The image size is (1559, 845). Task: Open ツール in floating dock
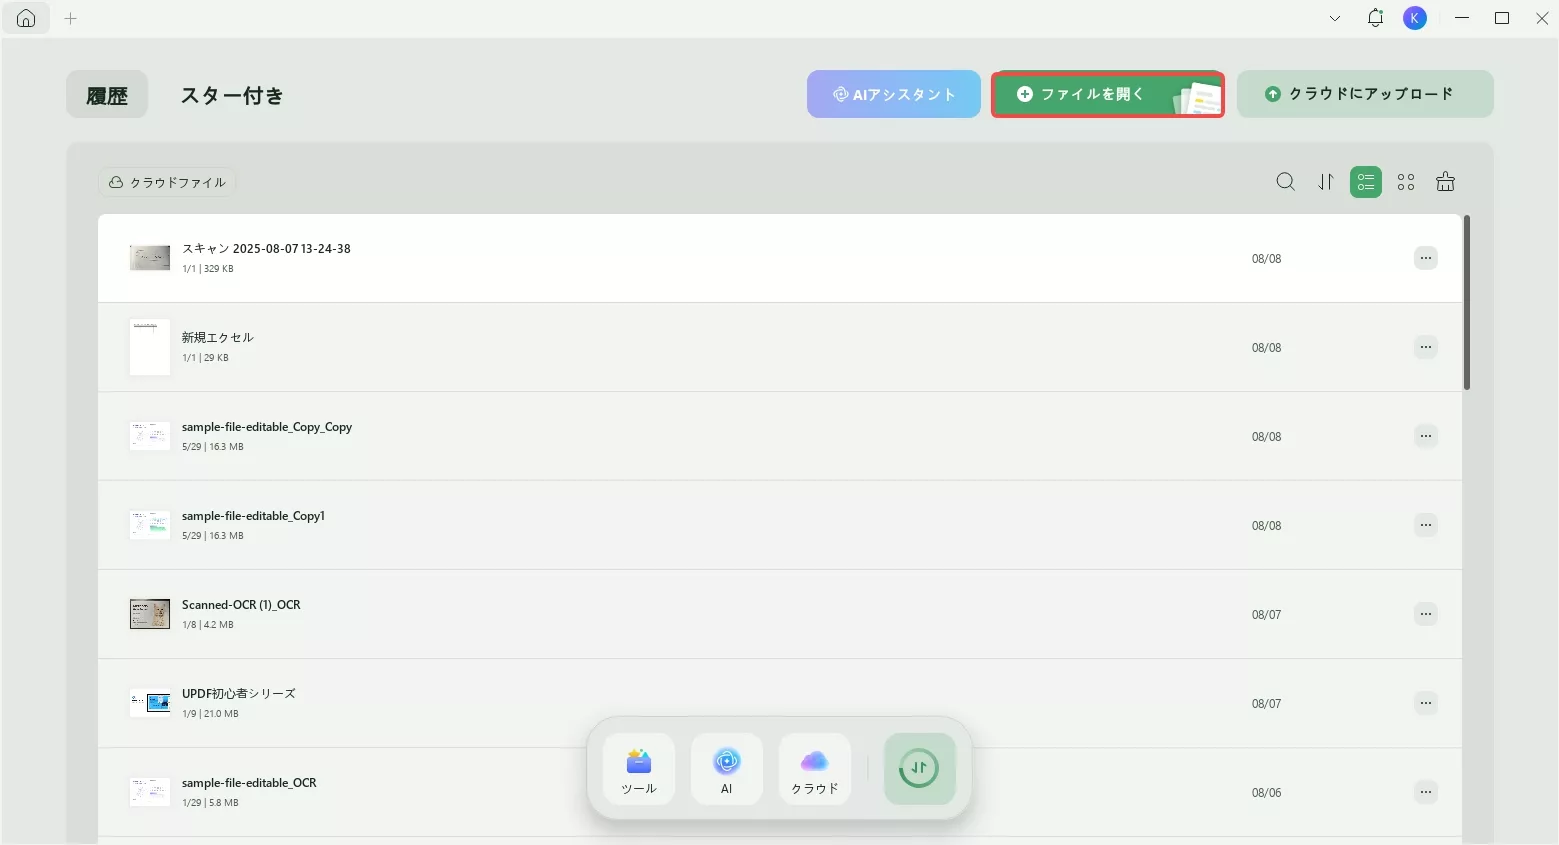639,769
